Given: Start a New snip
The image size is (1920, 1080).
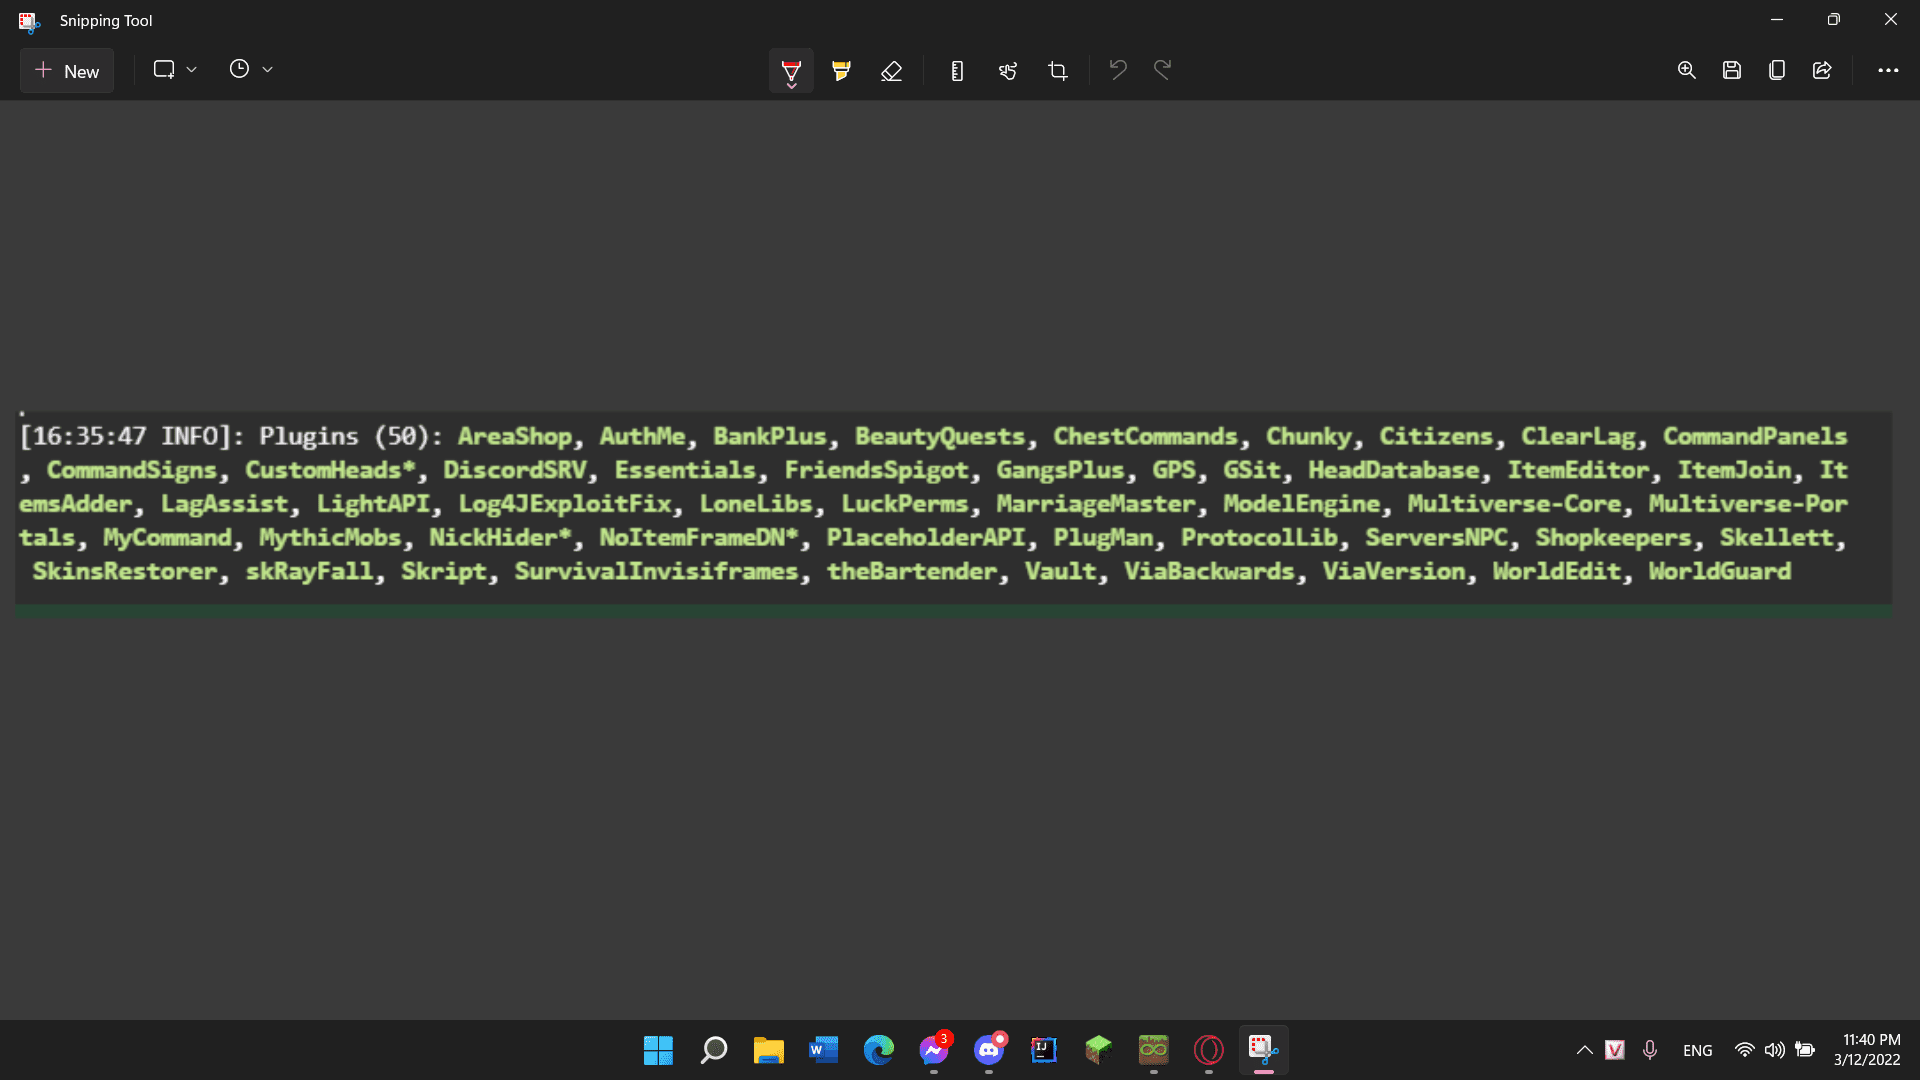Looking at the screenshot, I should [67, 71].
